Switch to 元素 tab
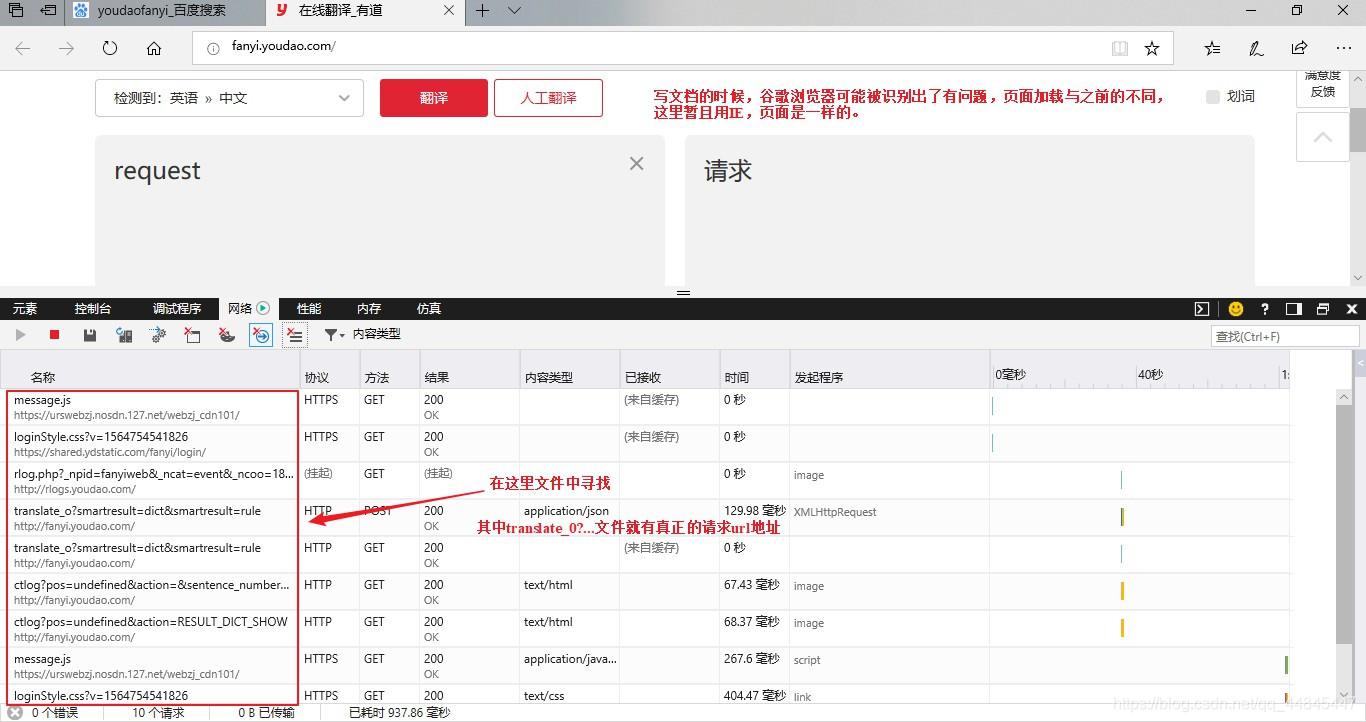 pos(25,309)
